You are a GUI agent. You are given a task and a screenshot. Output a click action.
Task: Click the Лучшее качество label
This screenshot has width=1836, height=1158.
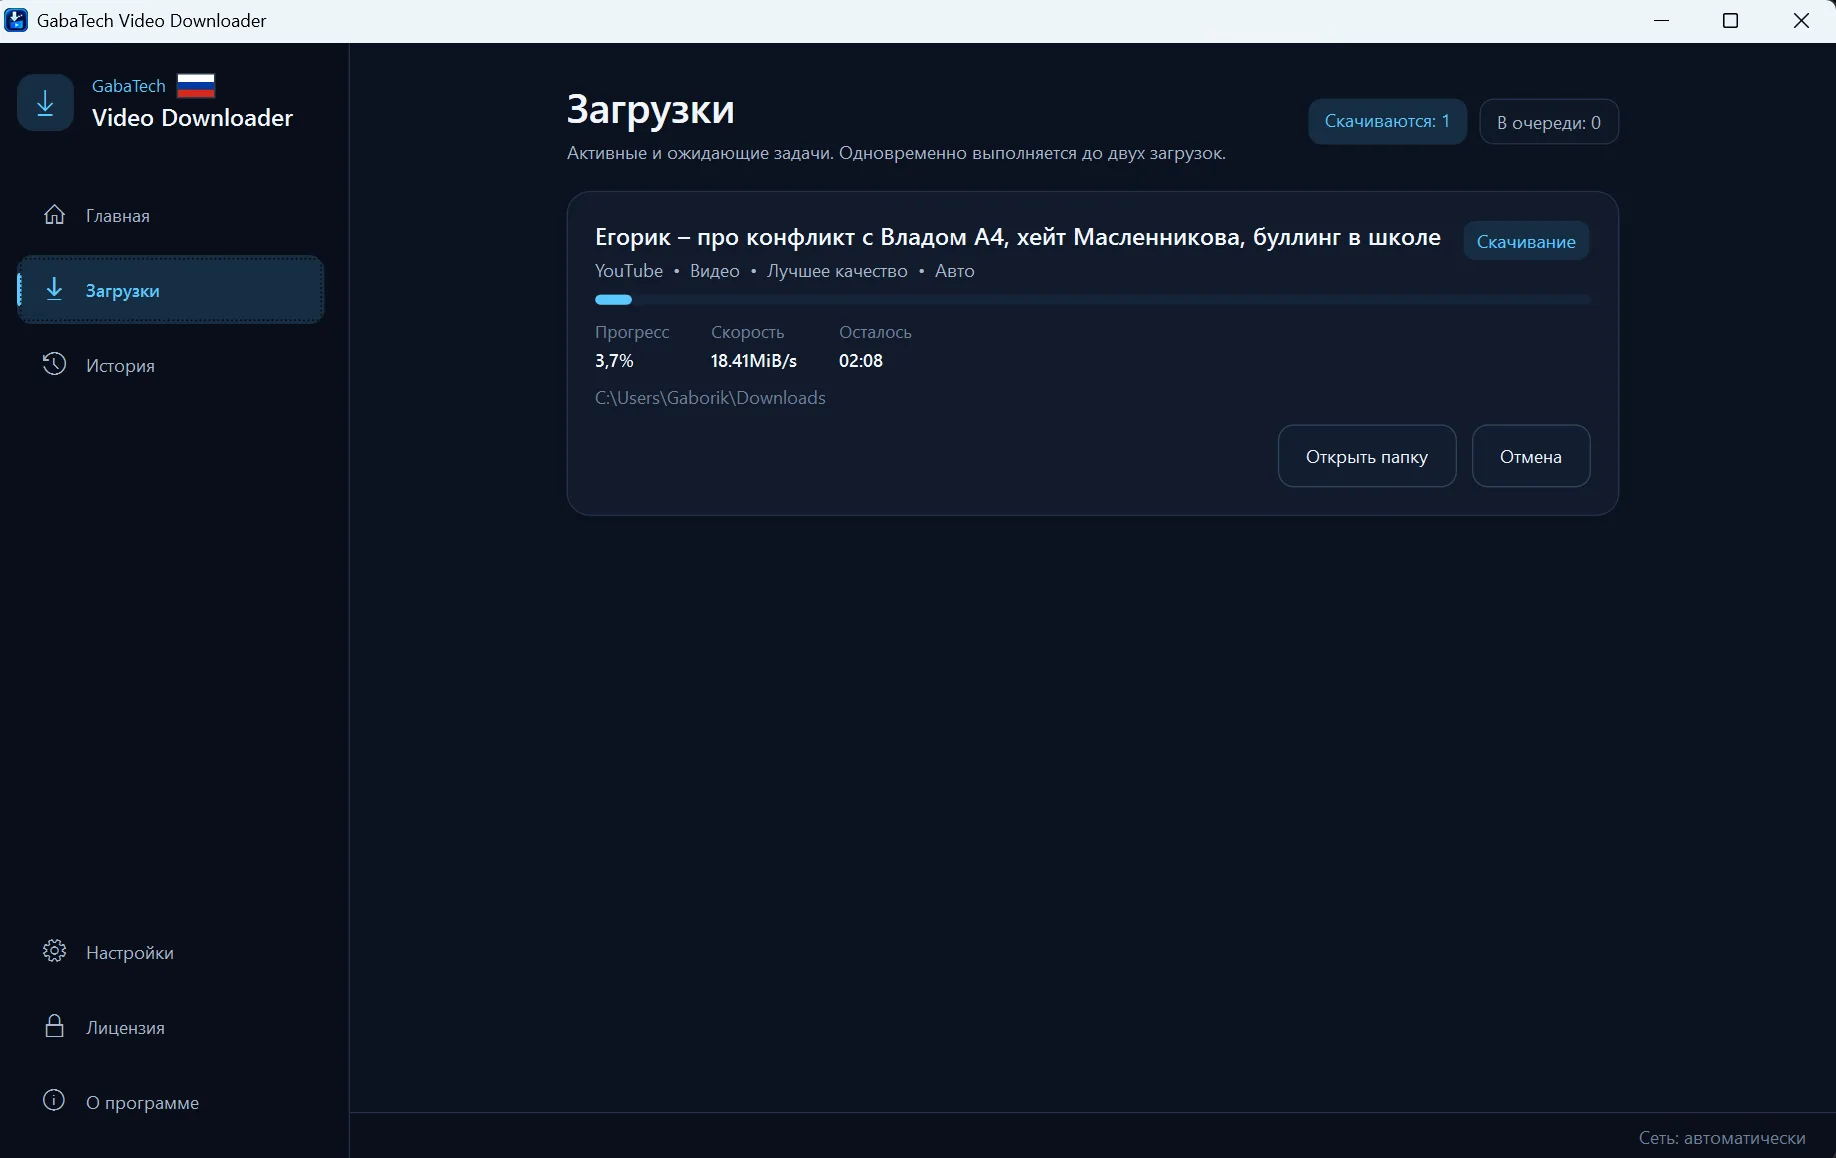point(837,271)
